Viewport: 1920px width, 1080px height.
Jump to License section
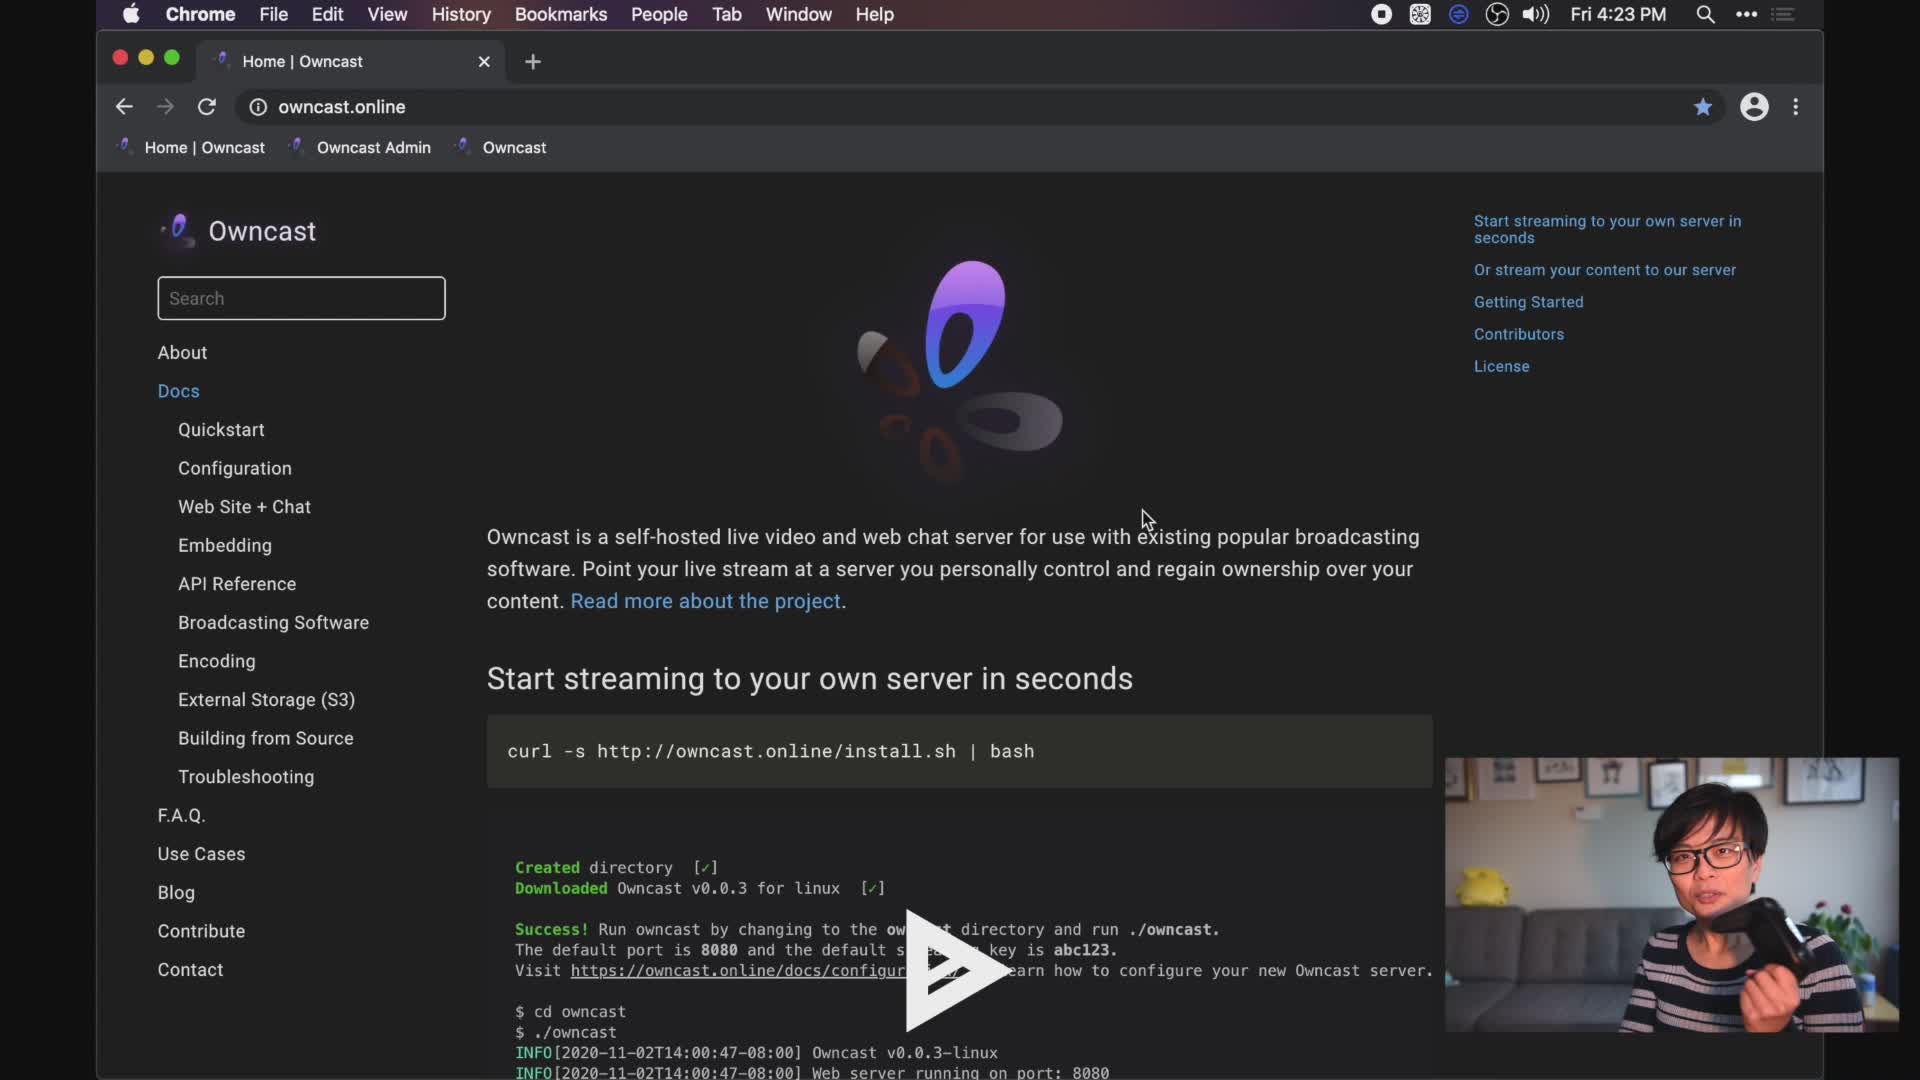(x=1501, y=366)
